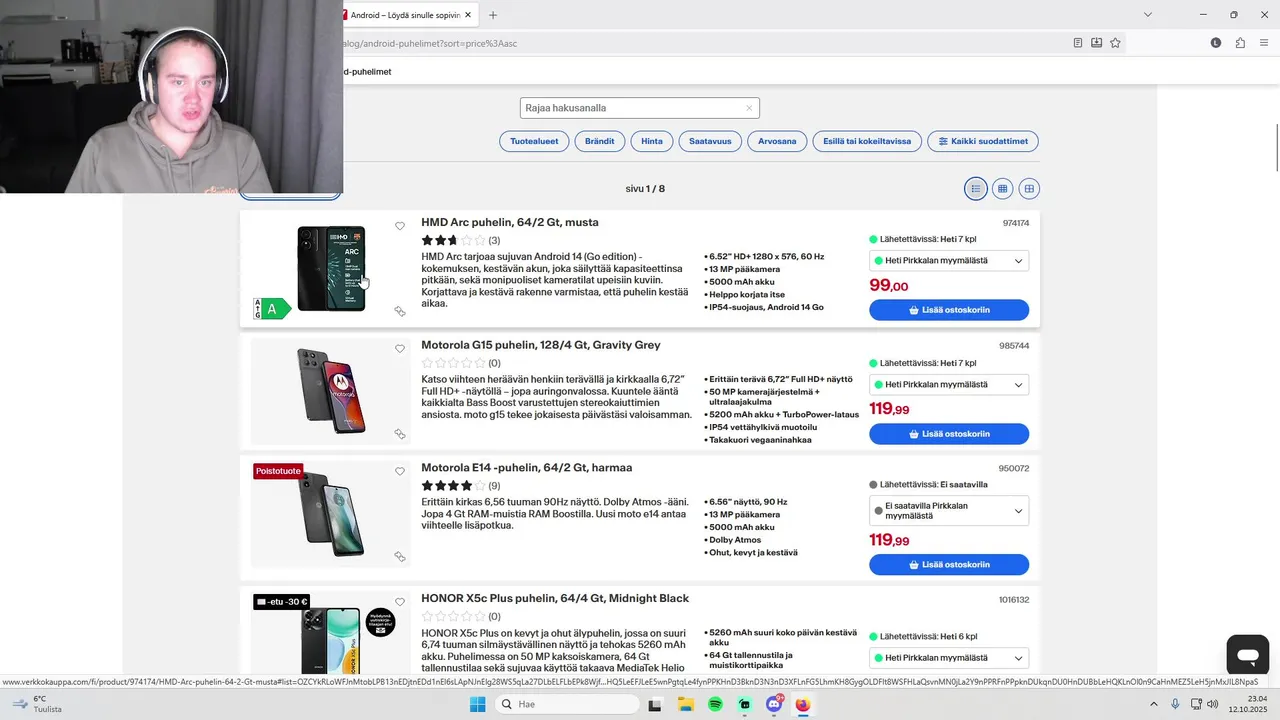This screenshot has height=720, width=1280.
Task: Open the Firefox account avatar menu
Action: pyautogui.click(x=1216, y=43)
